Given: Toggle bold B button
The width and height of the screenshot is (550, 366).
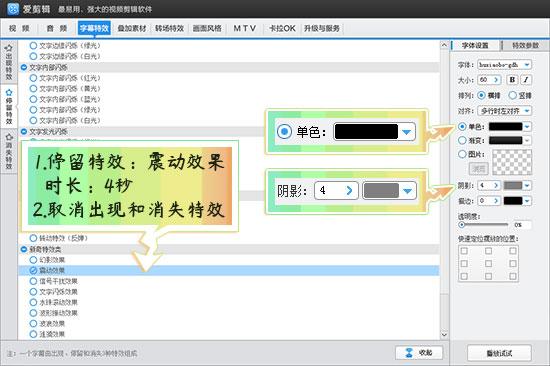Looking at the screenshot, I should (x=512, y=80).
